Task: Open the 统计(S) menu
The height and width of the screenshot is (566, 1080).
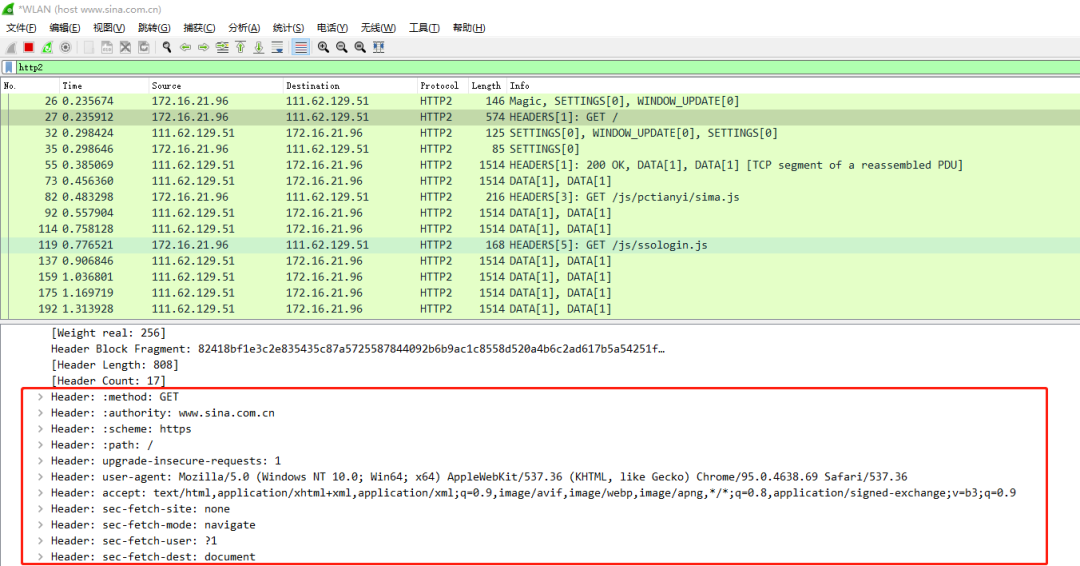Action: pyautogui.click(x=288, y=28)
